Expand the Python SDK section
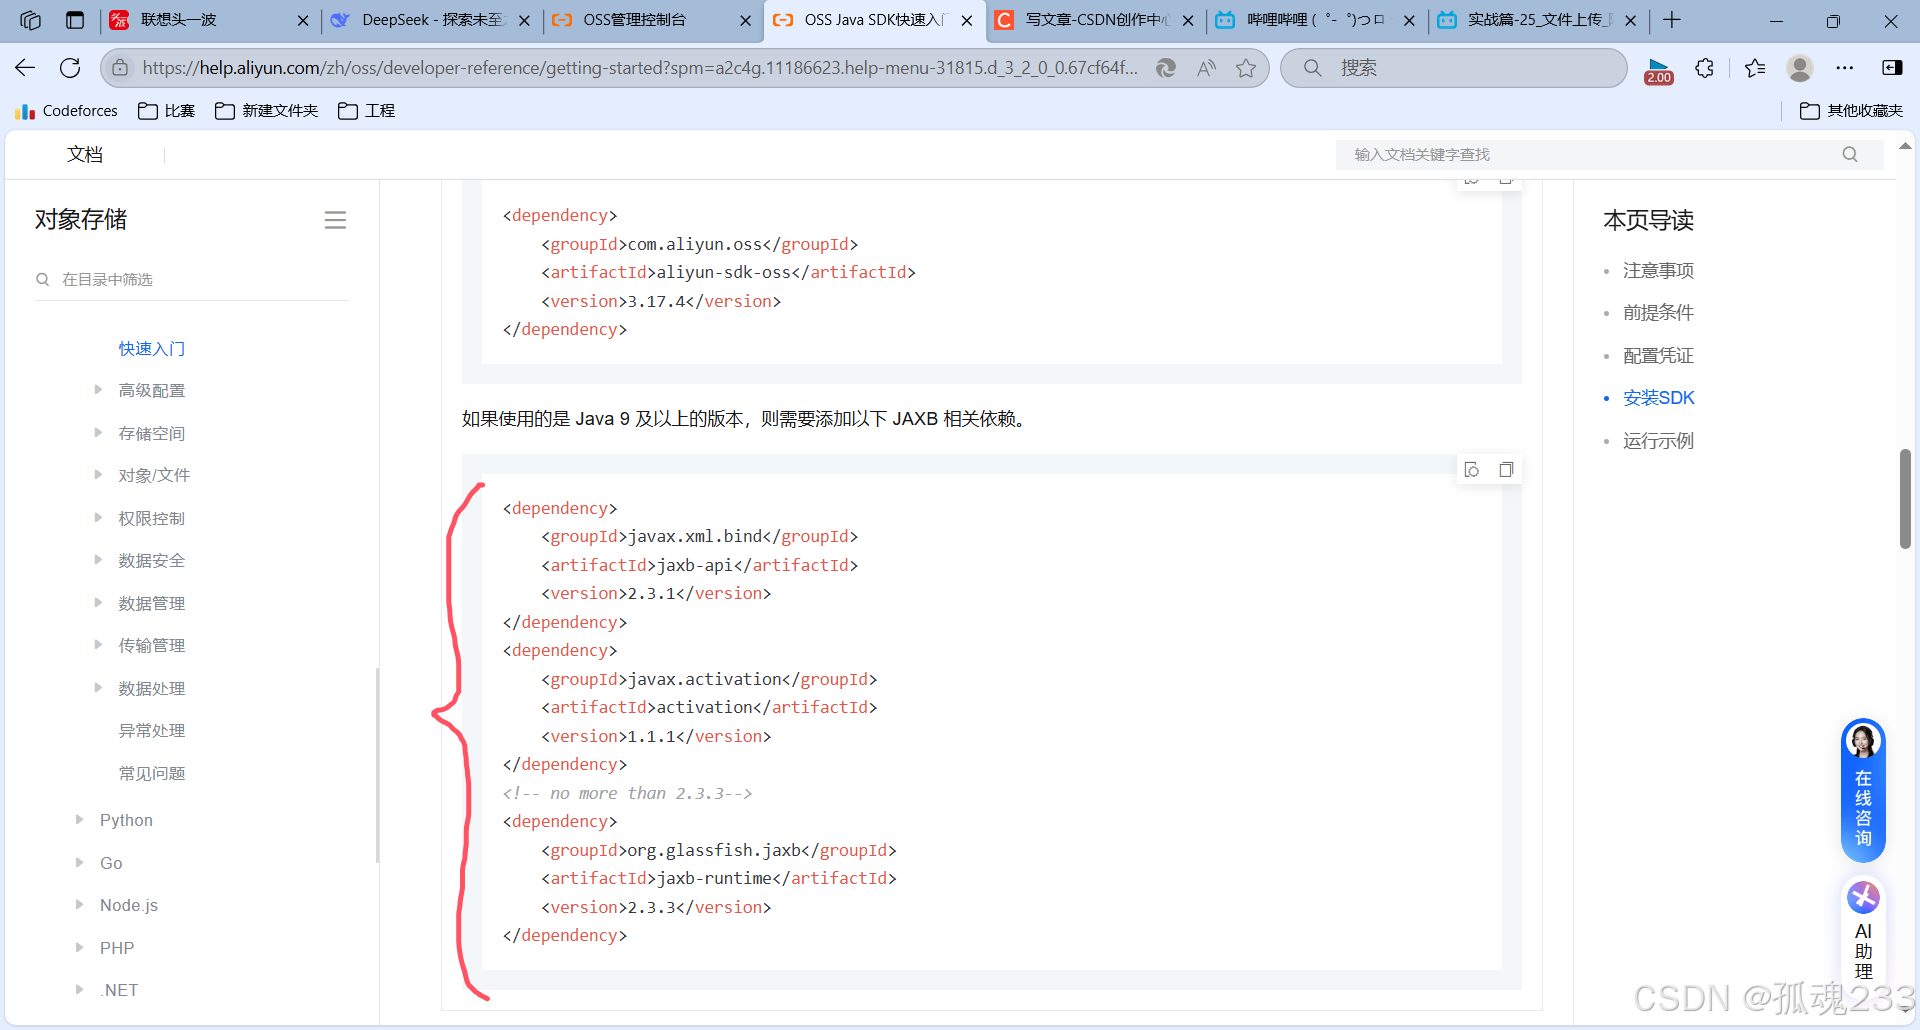The image size is (1920, 1030). (80, 820)
